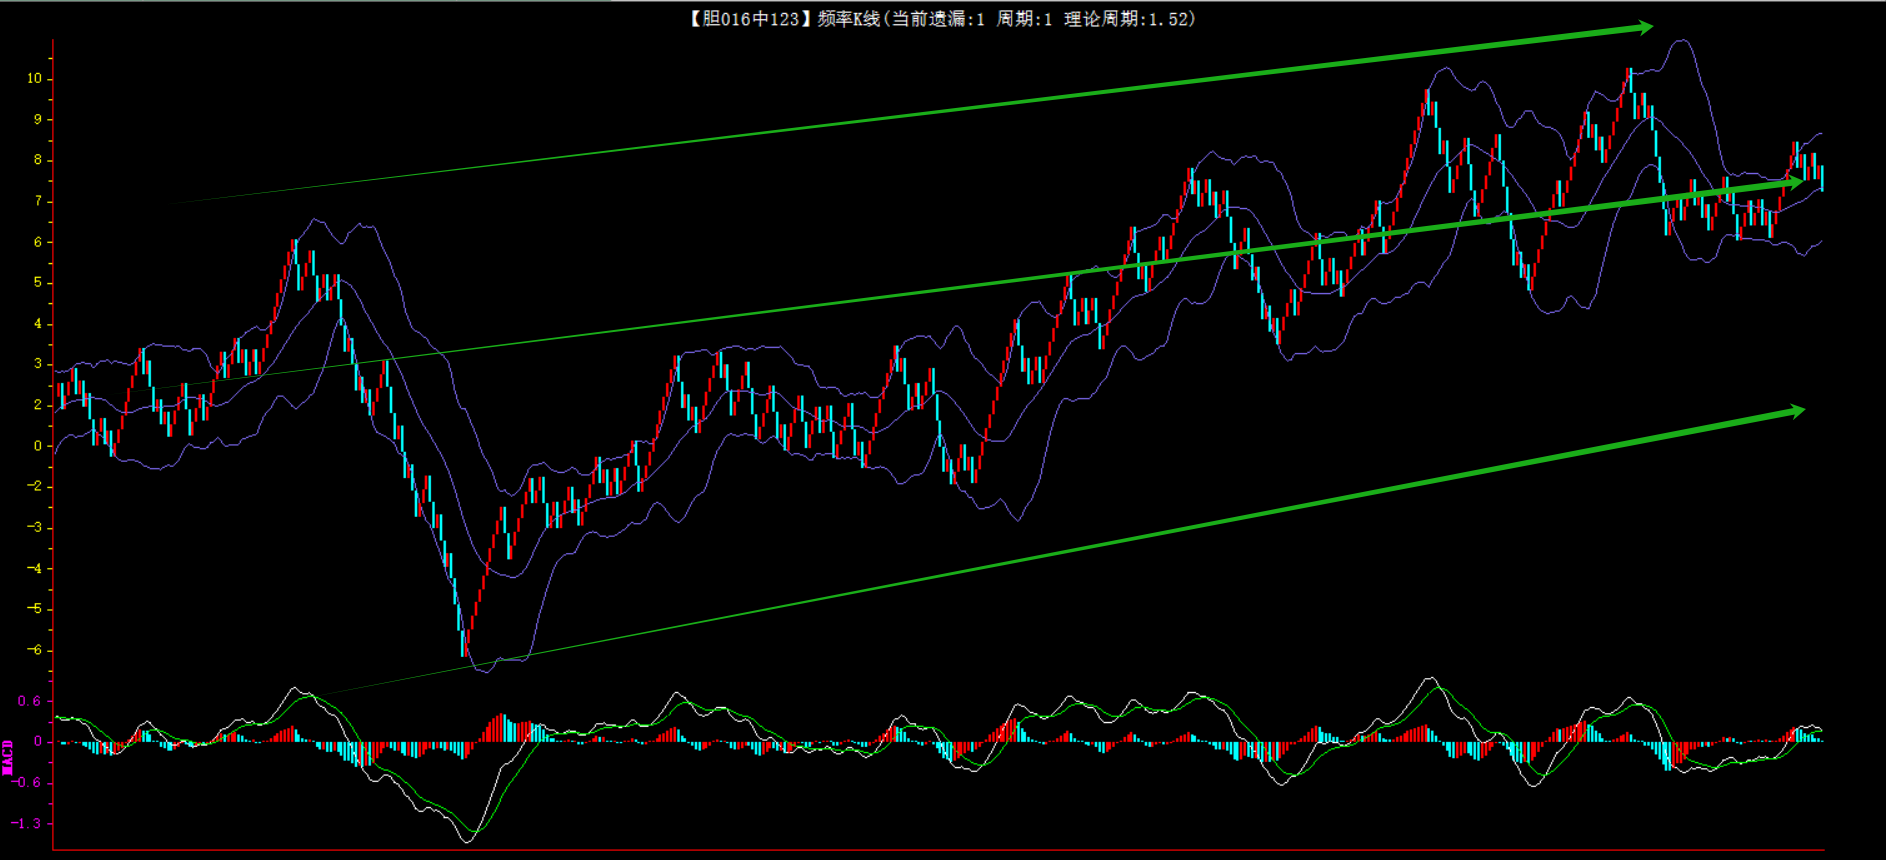Image resolution: width=1886 pixels, height=860 pixels.
Task: Click the upper Bollinger band's highest peak
Action: (1683, 41)
